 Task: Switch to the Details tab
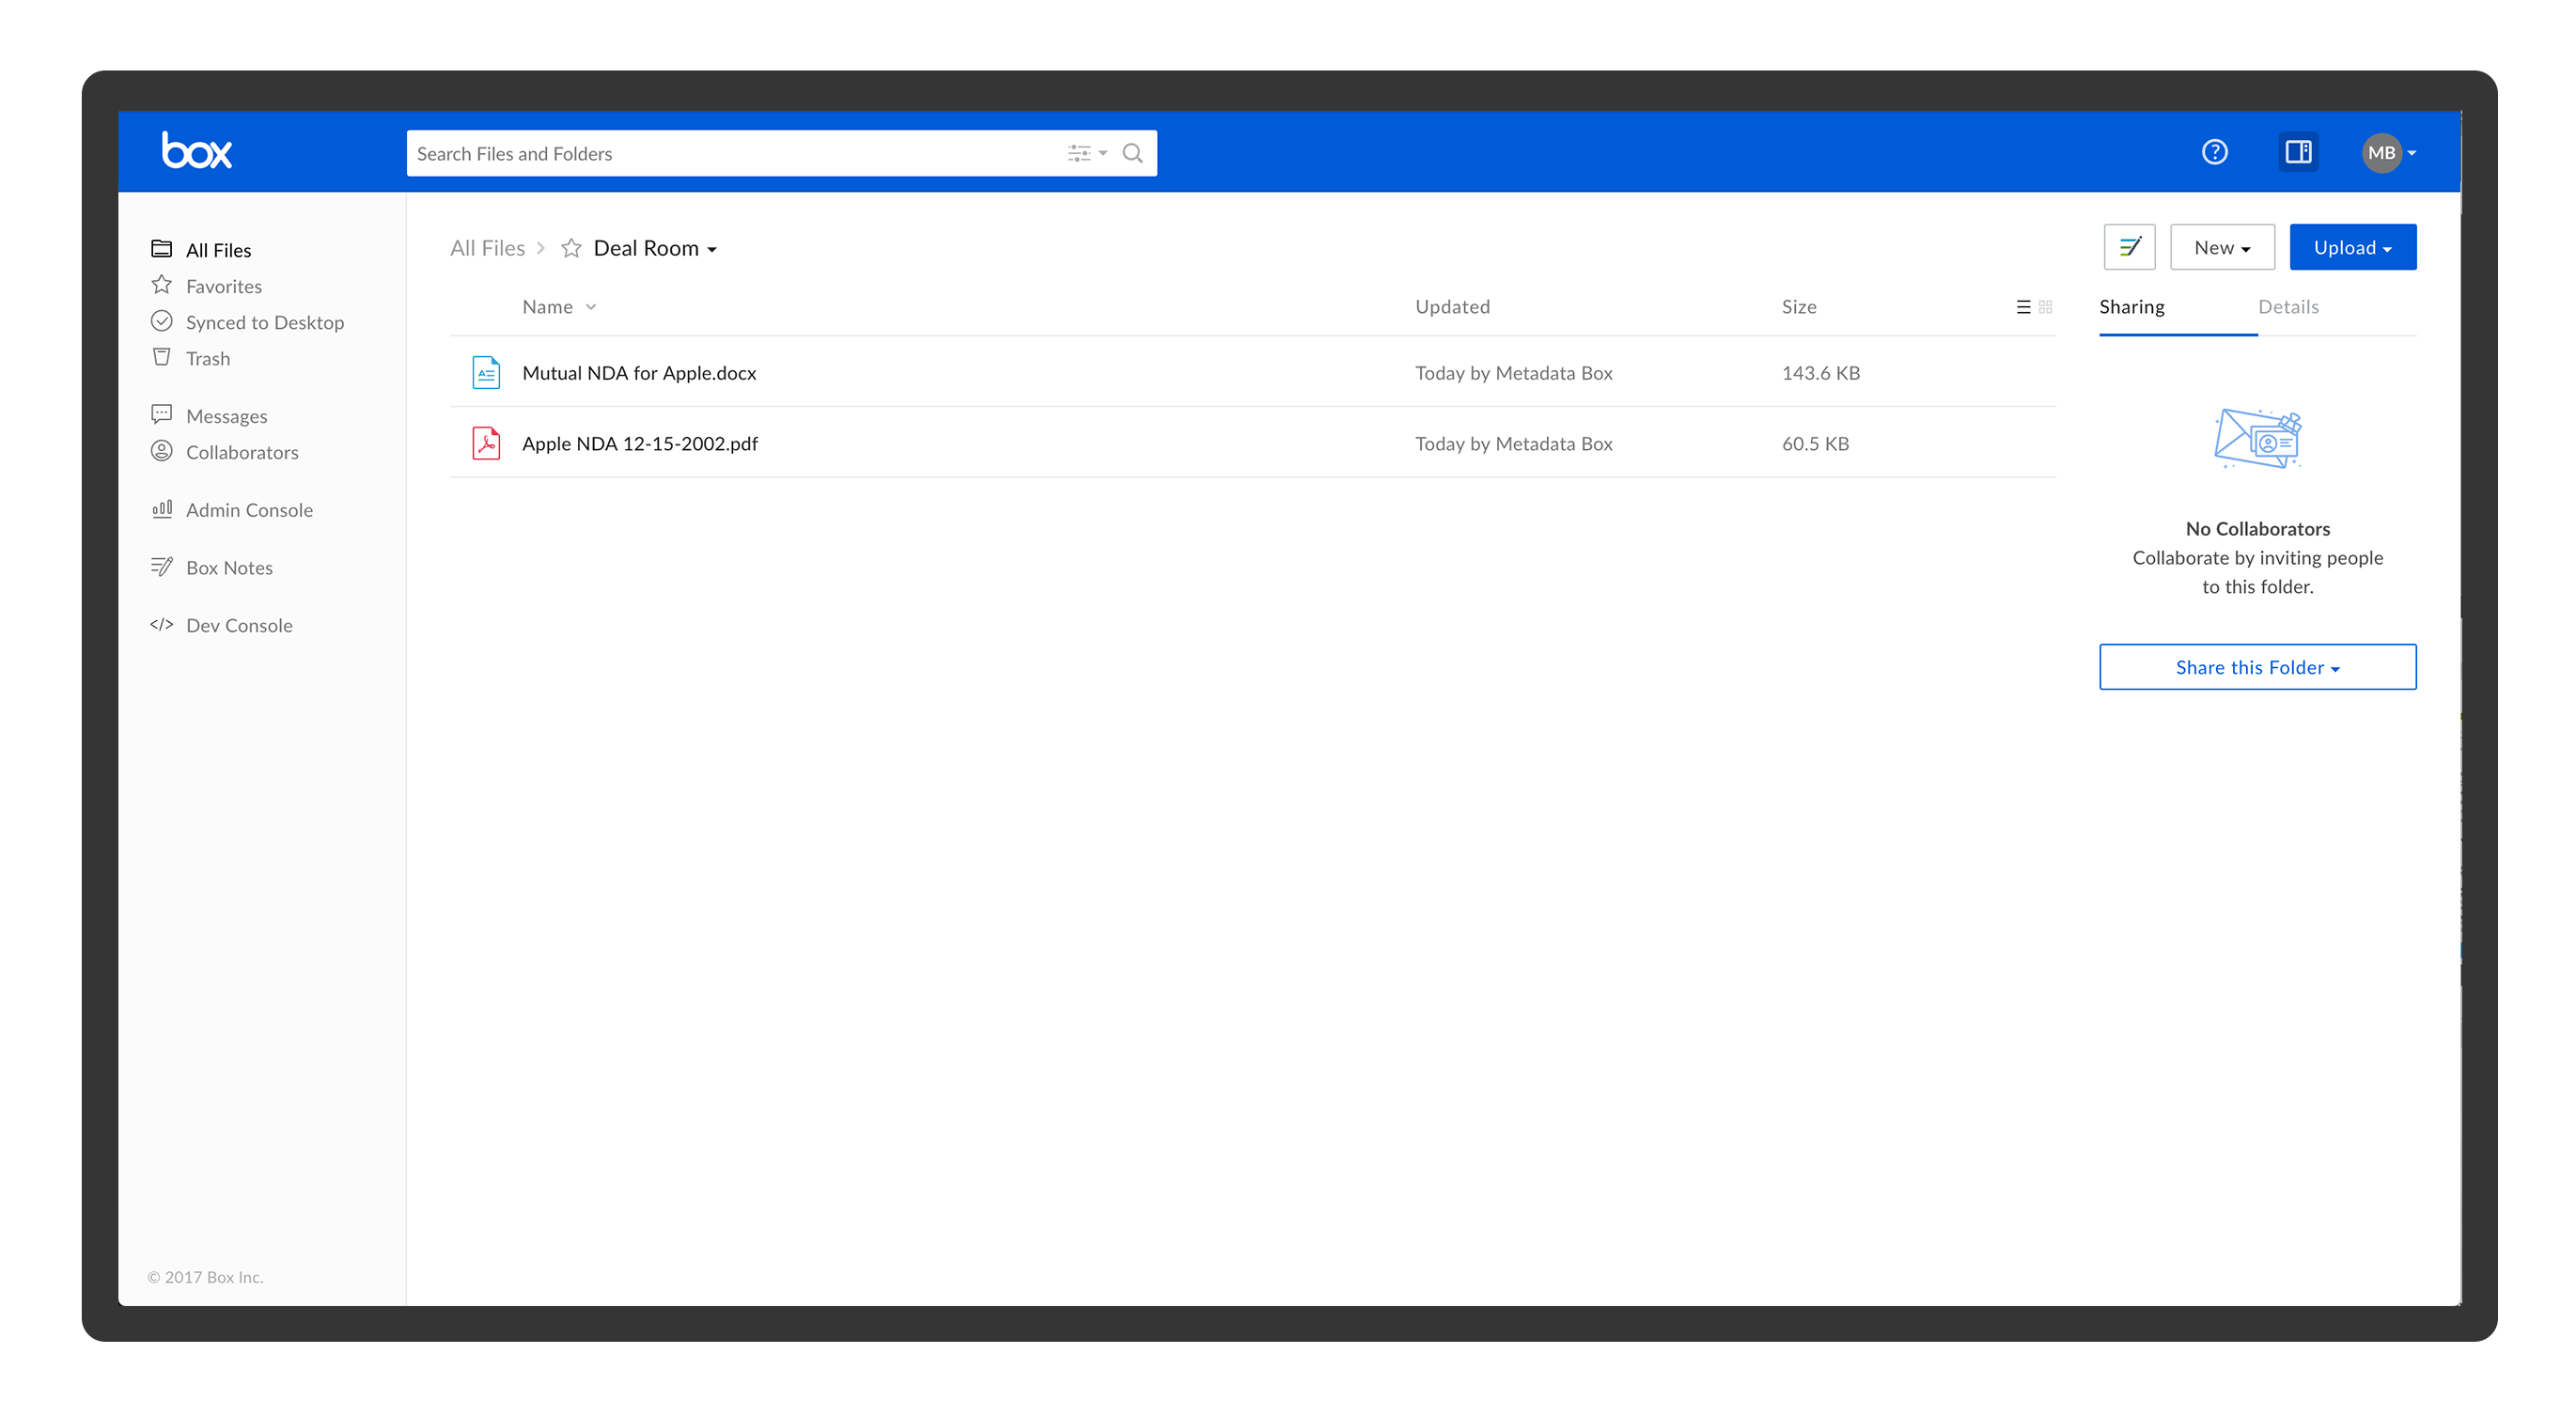tap(2289, 307)
